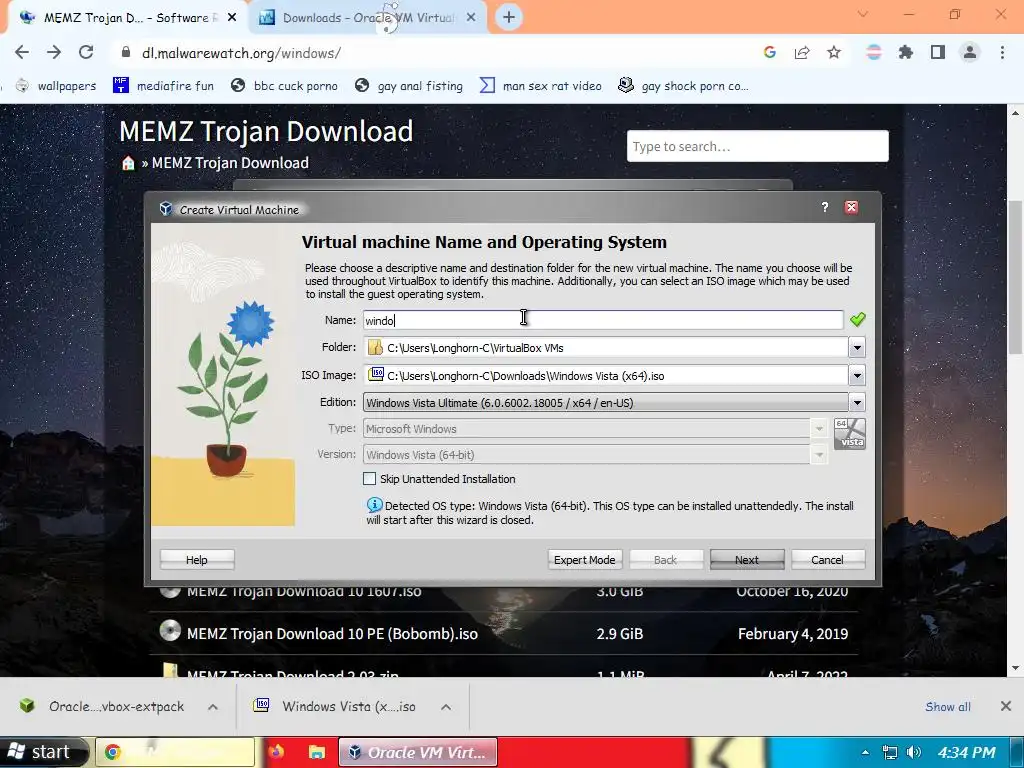Expand the ISO Image dropdown
This screenshot has width=1024, height=768.
point(857,376)
